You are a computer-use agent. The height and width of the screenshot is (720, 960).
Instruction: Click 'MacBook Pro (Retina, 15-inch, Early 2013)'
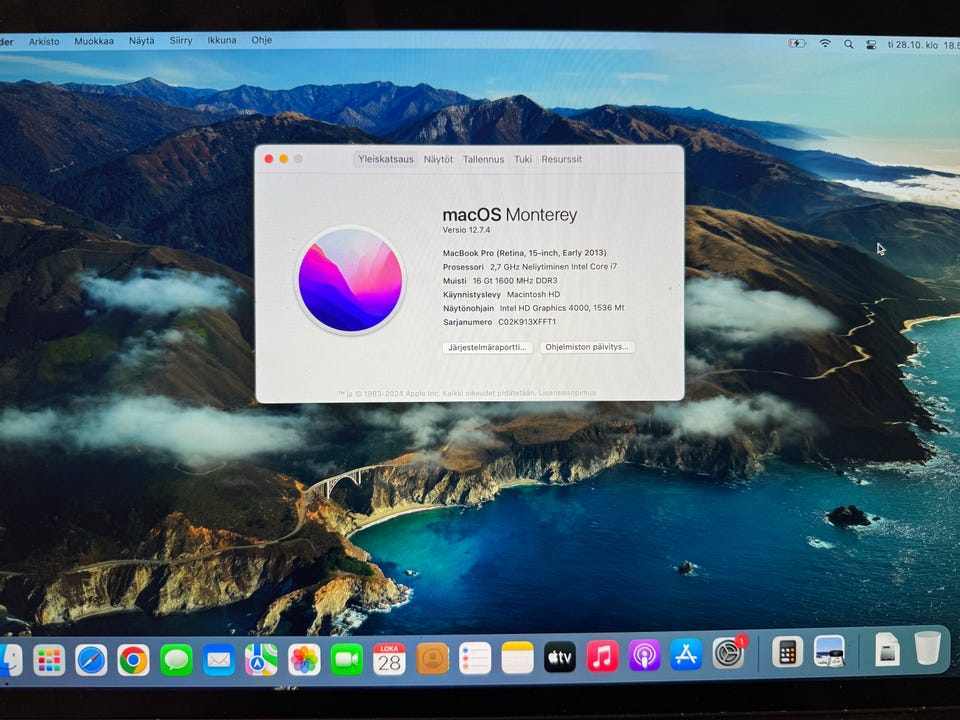click(x=525, y=253)
